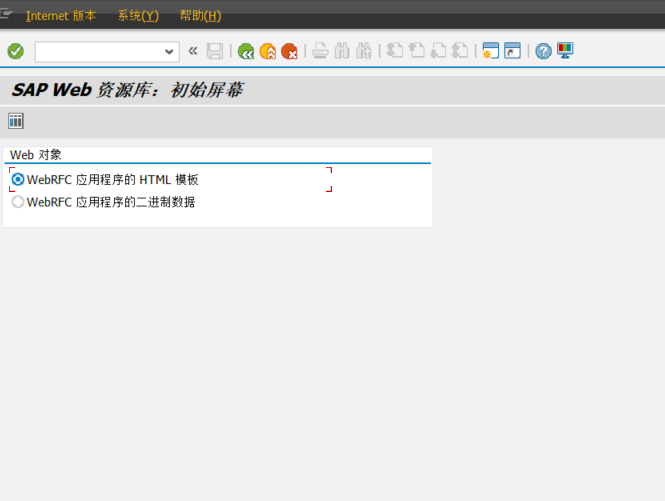Go to first page icon
This screenshot has width=665, height=501.
point(395,51)
